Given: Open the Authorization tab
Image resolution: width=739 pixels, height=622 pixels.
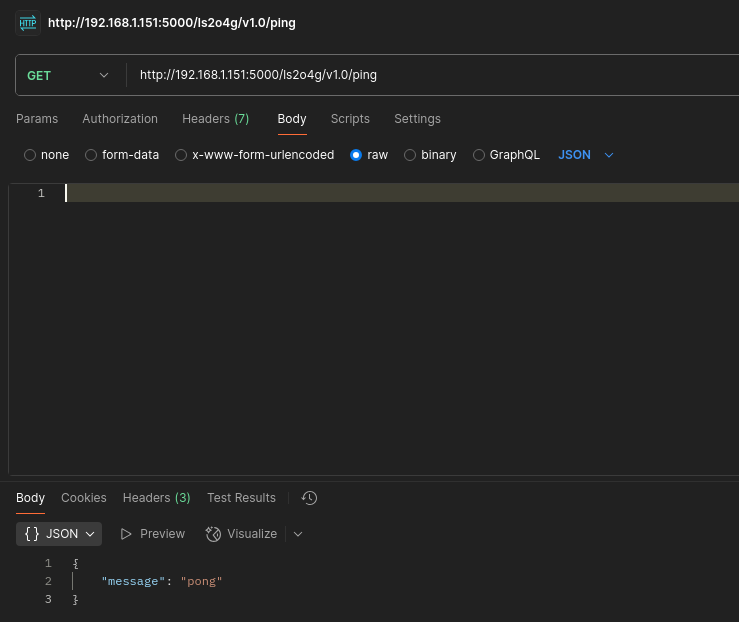Looking at the screenshot, I should click(120, 119).
